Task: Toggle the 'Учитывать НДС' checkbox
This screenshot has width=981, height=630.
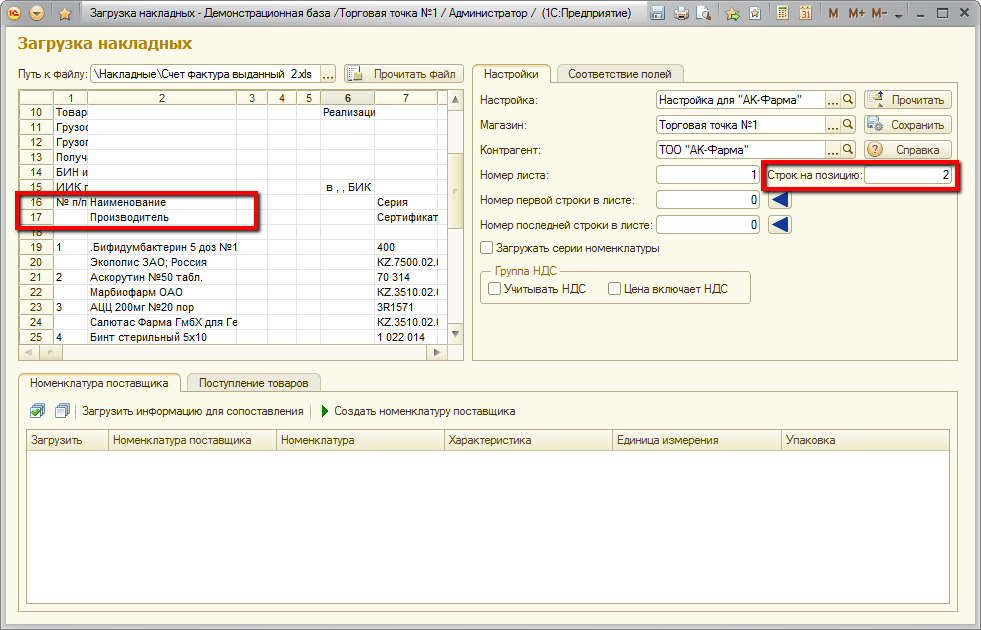Action: tap(494, 289)
